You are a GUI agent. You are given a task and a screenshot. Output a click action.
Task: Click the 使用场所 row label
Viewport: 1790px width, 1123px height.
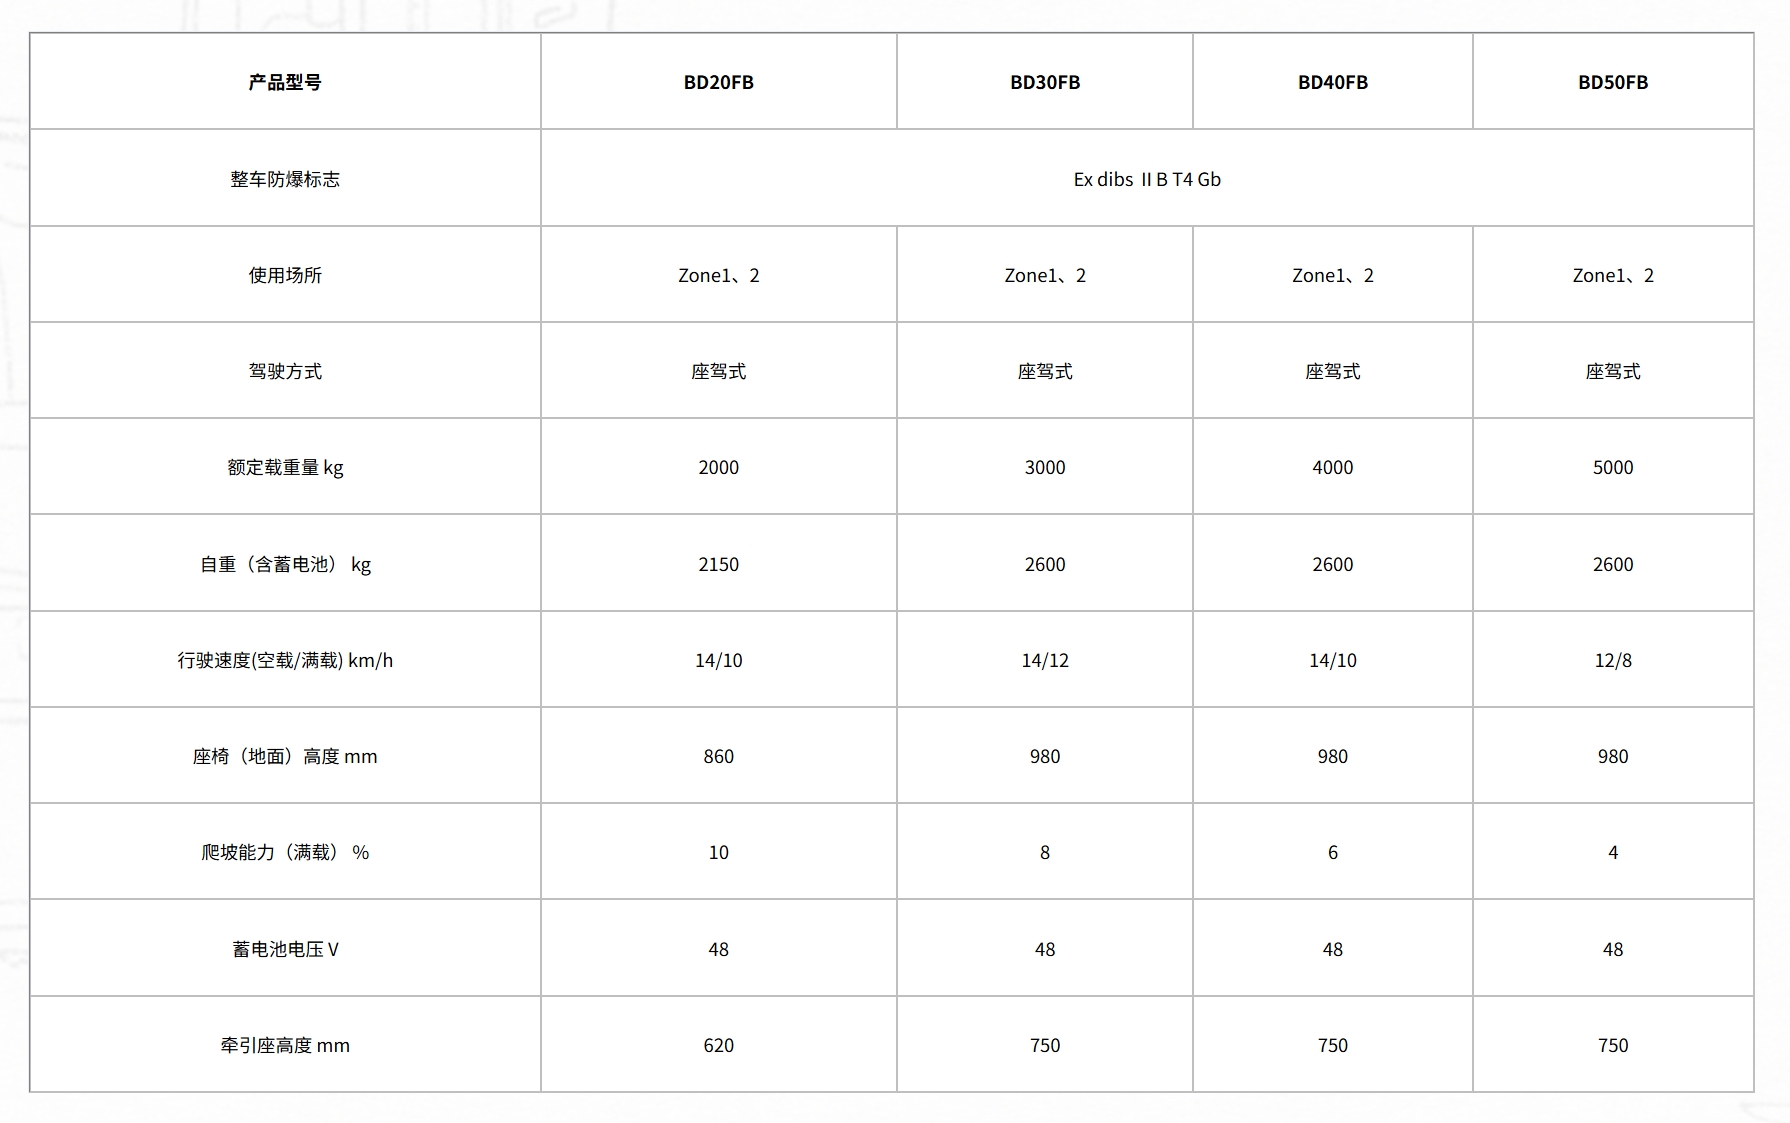(x=285, y=275)
